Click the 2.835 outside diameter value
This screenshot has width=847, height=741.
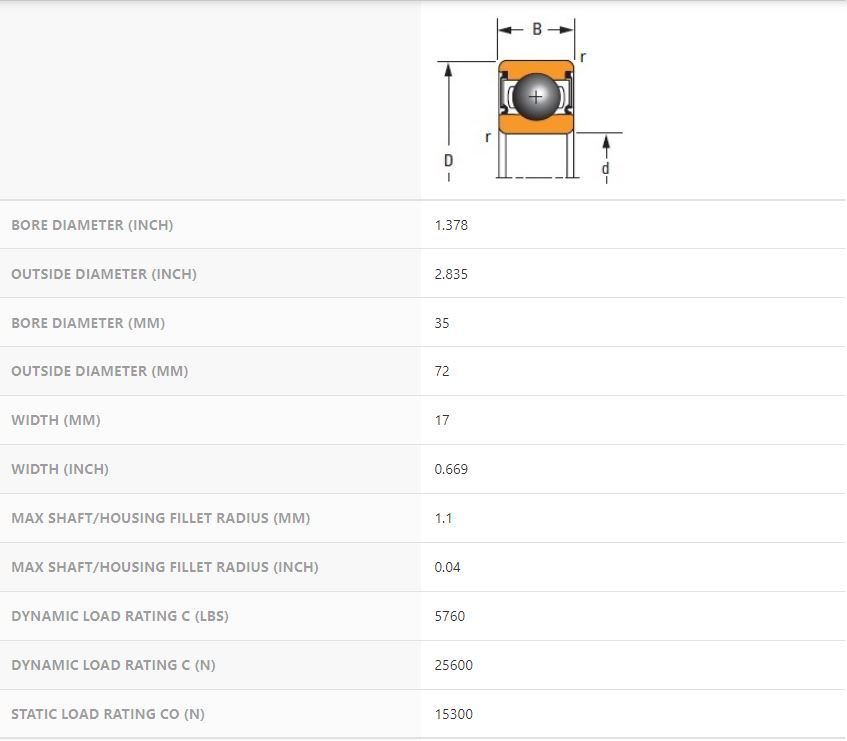[x=451, y=274]
